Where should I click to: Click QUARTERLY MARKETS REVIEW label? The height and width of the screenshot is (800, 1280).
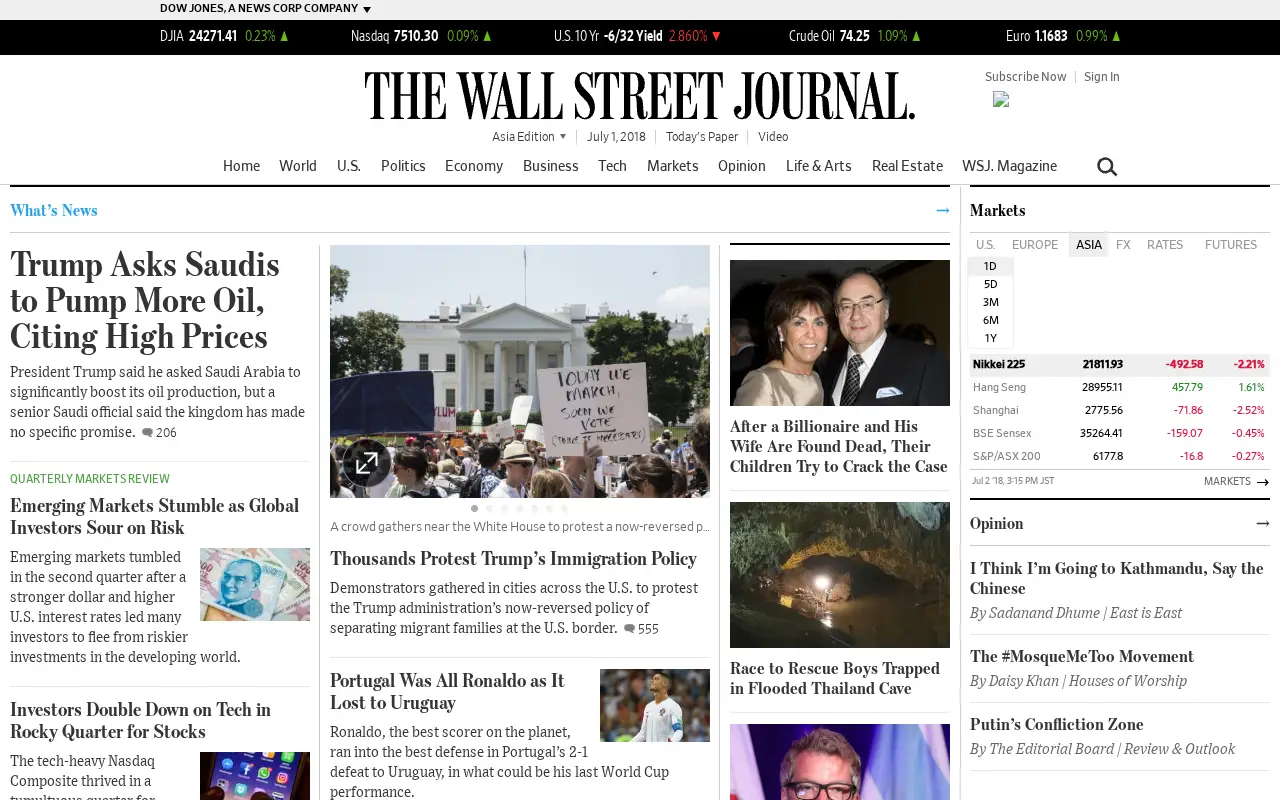[90, 479]
